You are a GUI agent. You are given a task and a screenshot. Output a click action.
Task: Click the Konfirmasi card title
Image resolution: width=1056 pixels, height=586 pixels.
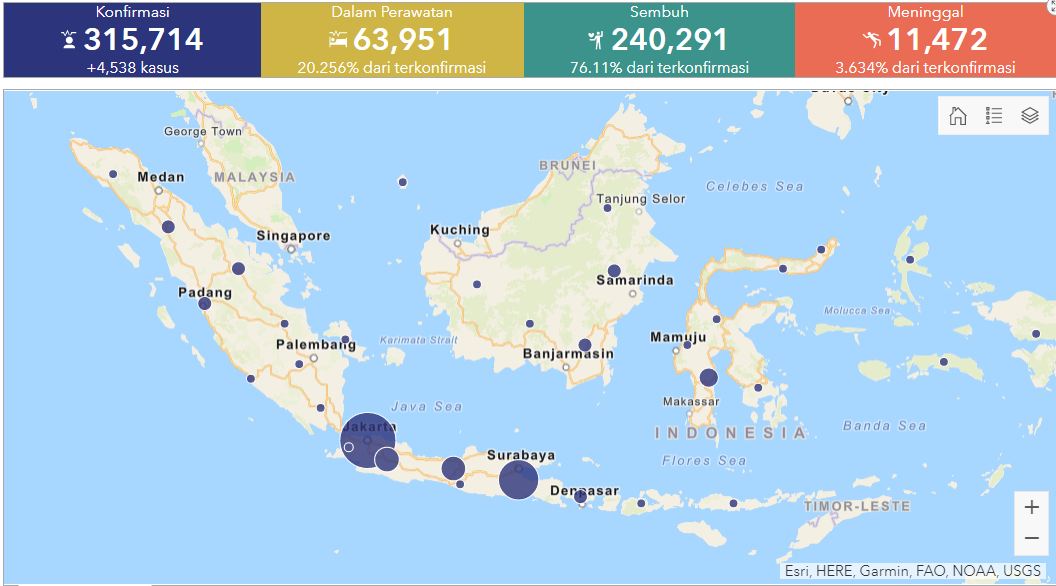tap(133, 11)
